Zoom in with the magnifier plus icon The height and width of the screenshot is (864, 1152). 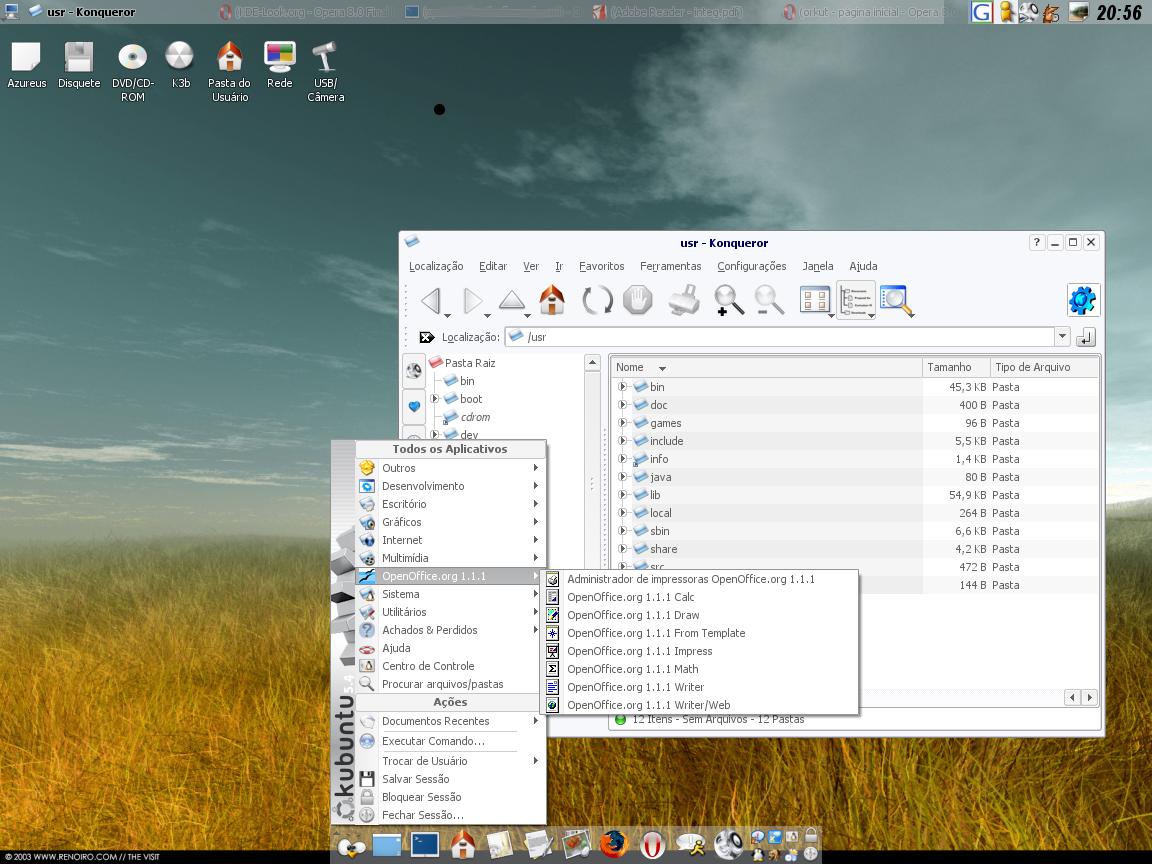(x=728, y=300)
